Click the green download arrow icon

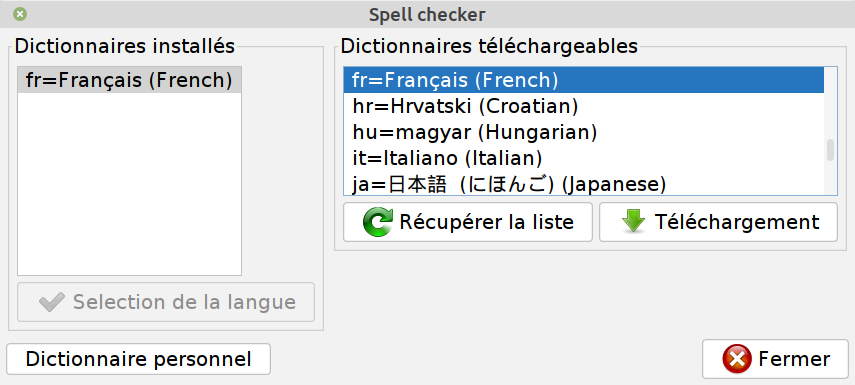pos(633,222)
